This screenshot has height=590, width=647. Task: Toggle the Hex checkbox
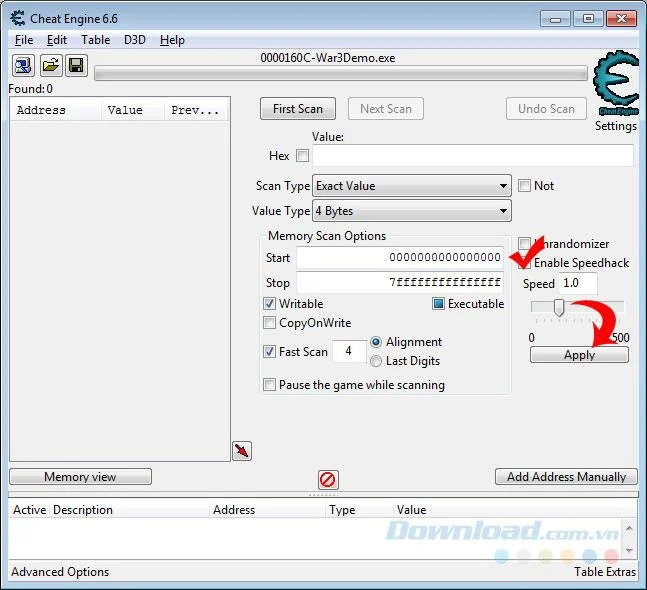click(x=302, y=156)
